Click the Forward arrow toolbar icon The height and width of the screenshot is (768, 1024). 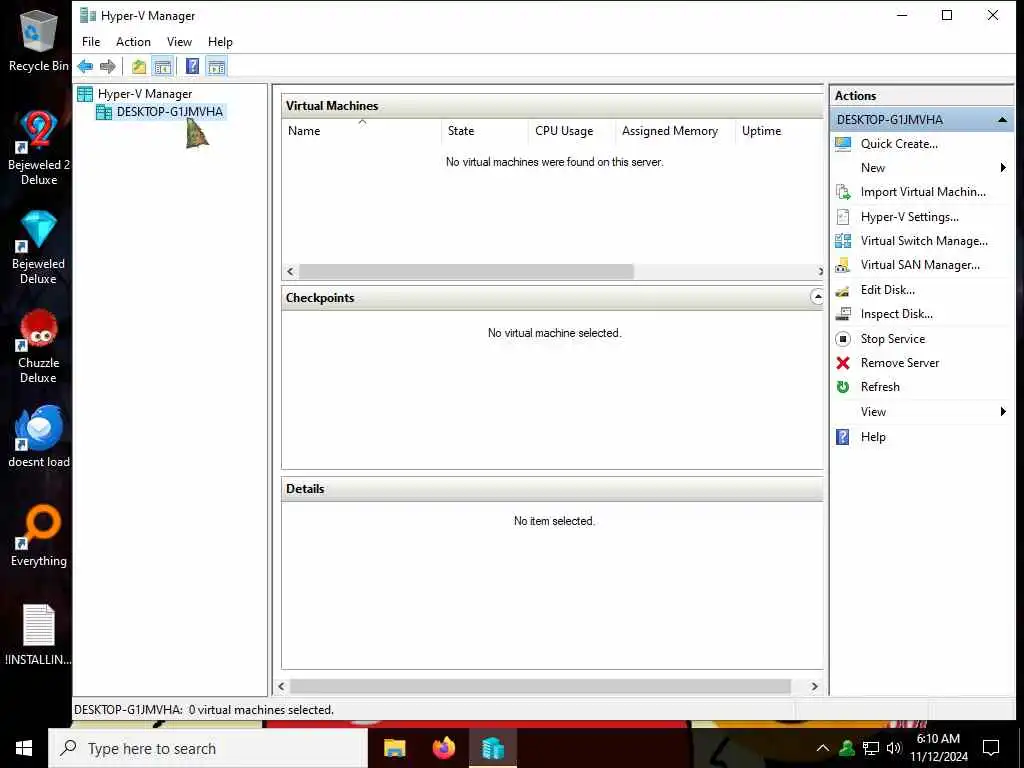tap(108, 66)
